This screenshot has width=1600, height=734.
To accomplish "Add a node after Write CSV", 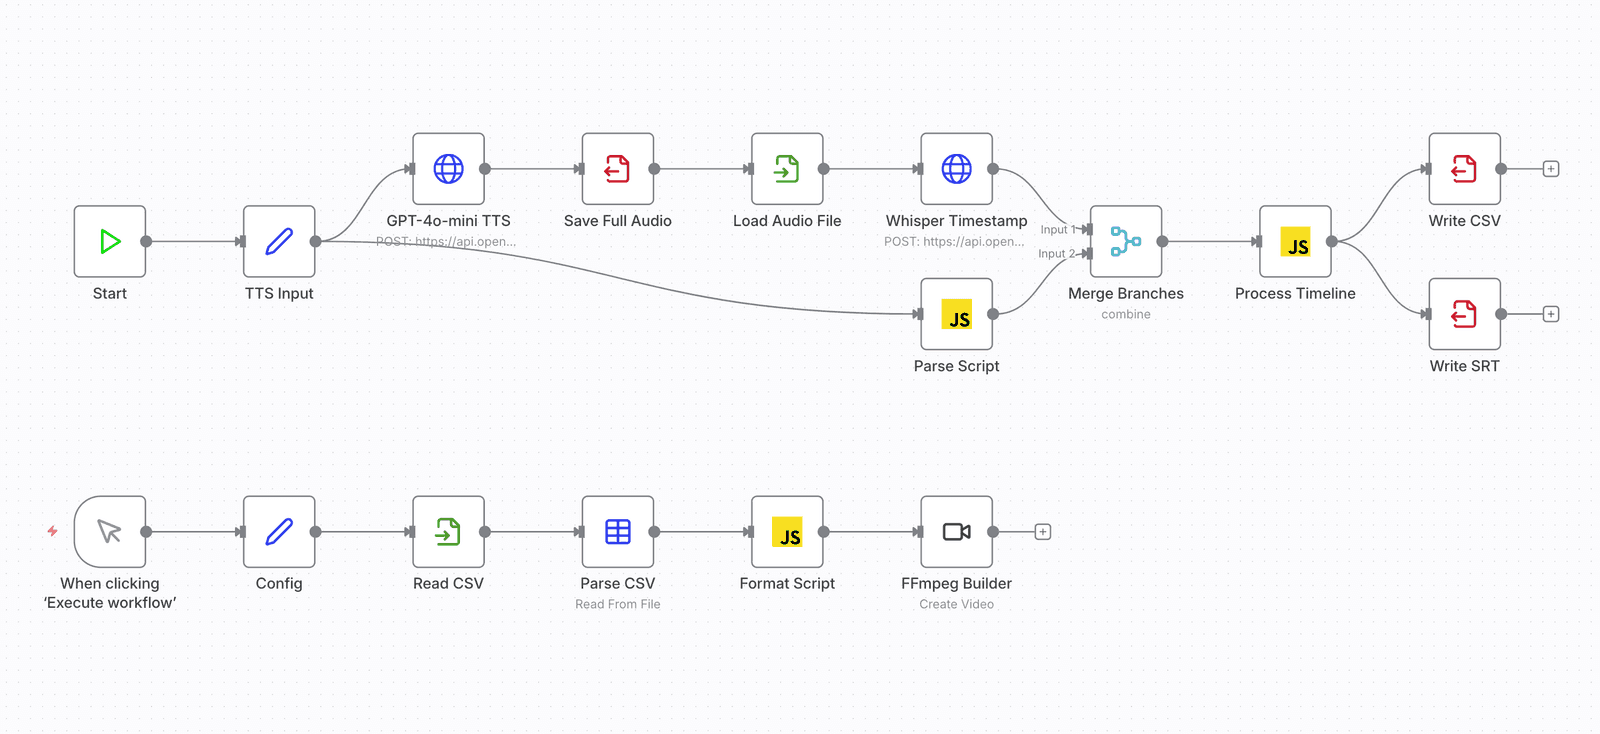I will (1551, 169).
